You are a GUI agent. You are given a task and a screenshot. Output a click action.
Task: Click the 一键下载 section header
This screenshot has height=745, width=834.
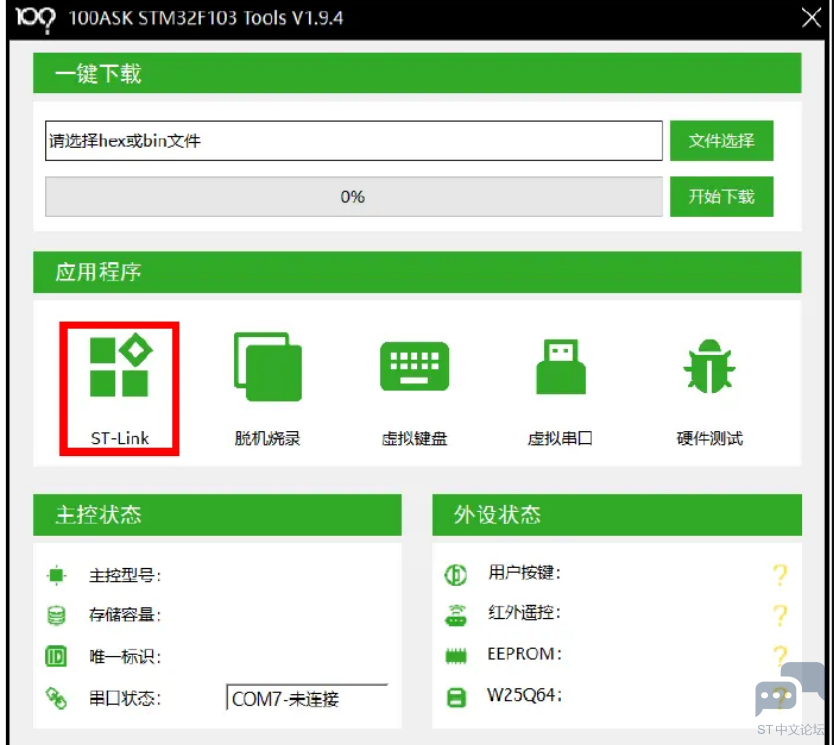[417, 73]
